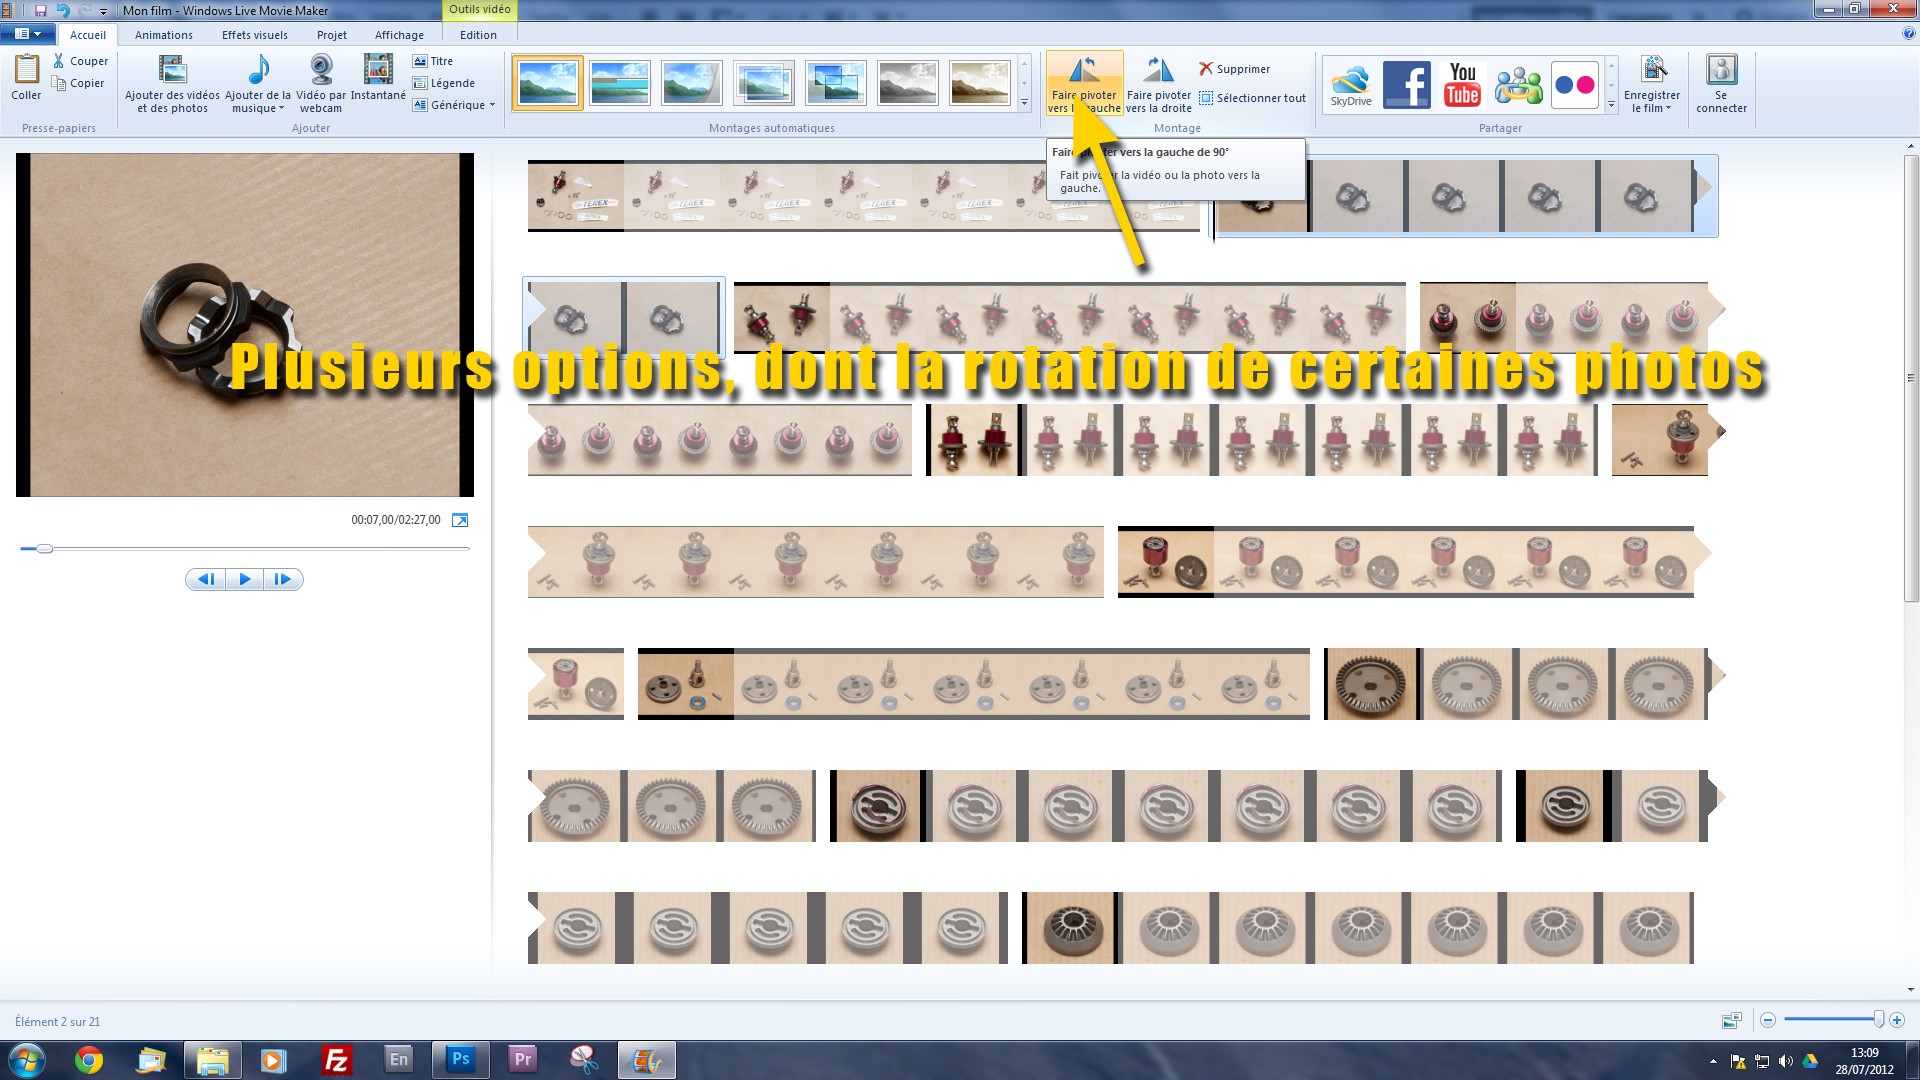
Task: Add a Titre to the film
Action: (x=433, y=61)
